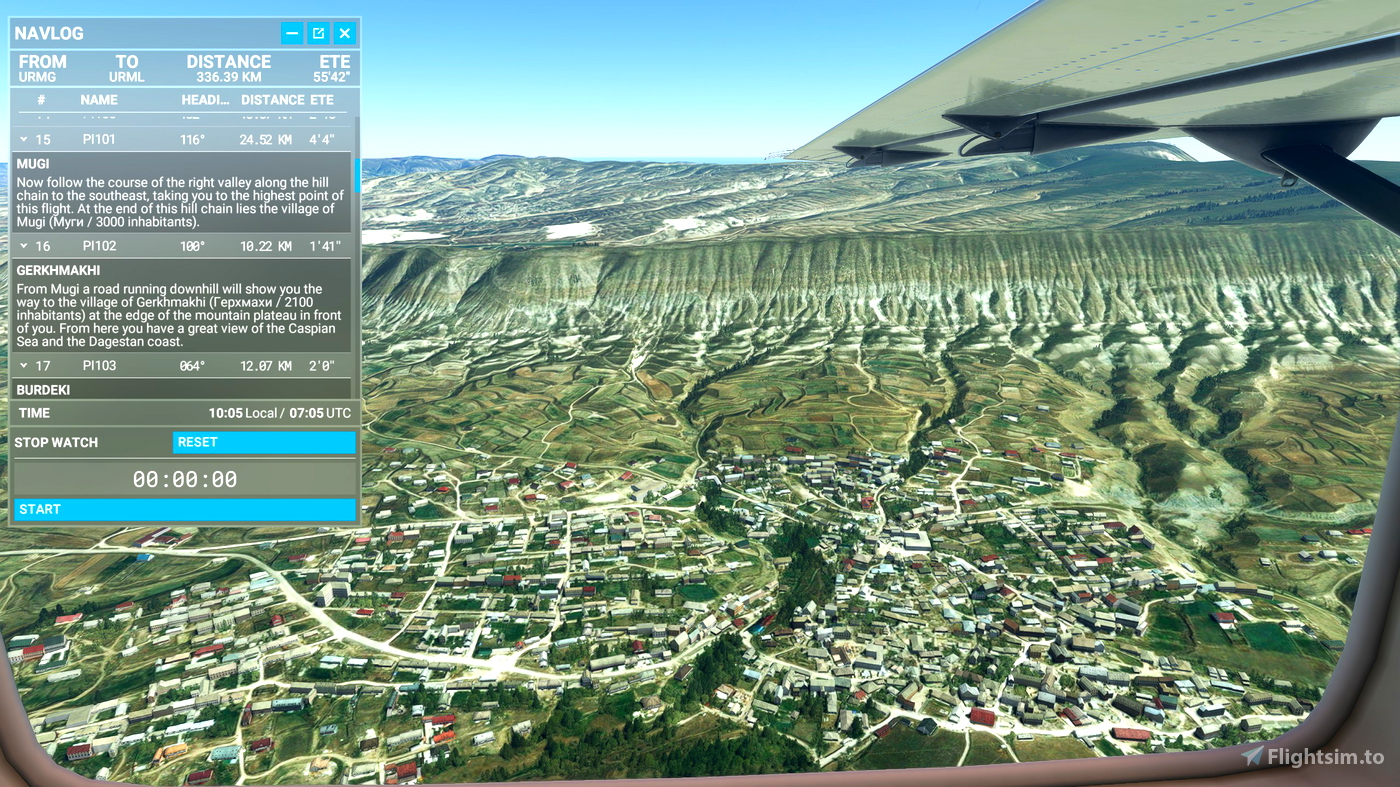Click the DISTANCE column header in list
Image resolution: width=1400 pixels, height=787 pixels.
coord(272,100)
